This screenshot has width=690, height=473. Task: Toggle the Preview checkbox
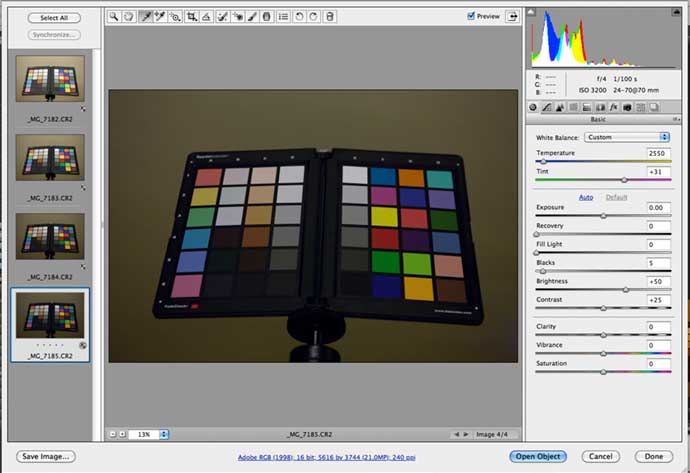click(x=471, y=16)
